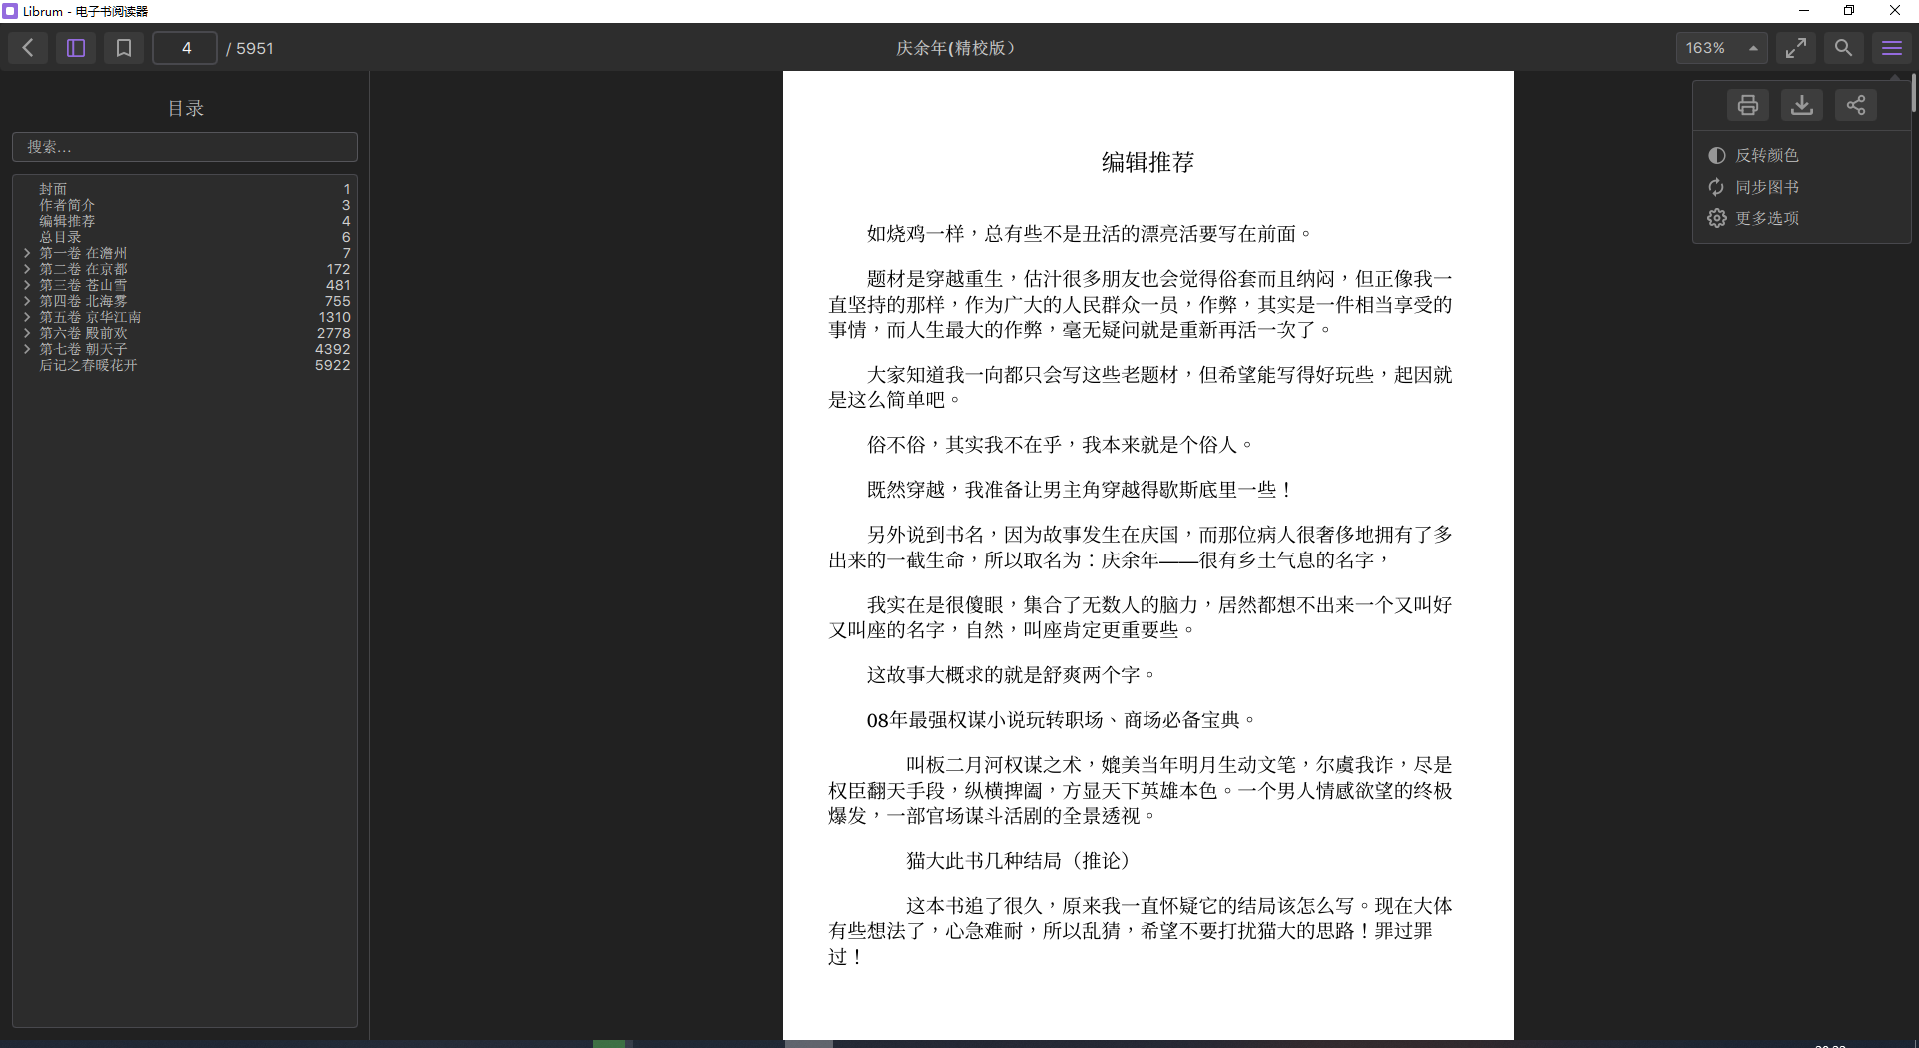This screenshot has height=1048, width=1919.
Task: Click the print icon in the options panel
Action: (1747, 104)
